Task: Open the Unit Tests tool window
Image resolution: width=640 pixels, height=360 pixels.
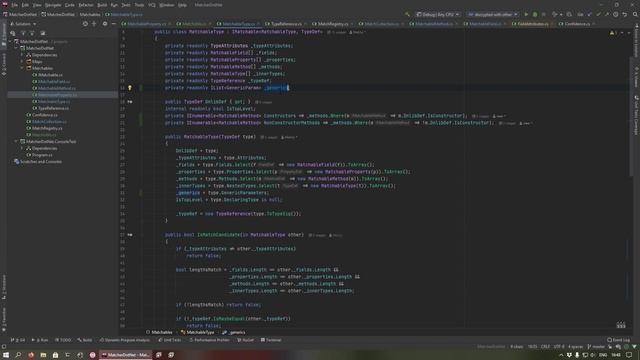Action: pos(169,340)
